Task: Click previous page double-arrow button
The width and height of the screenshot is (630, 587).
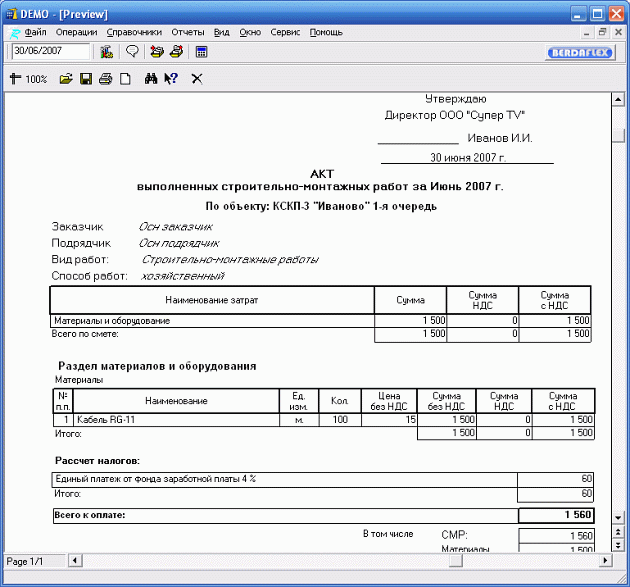Action: 618,532
